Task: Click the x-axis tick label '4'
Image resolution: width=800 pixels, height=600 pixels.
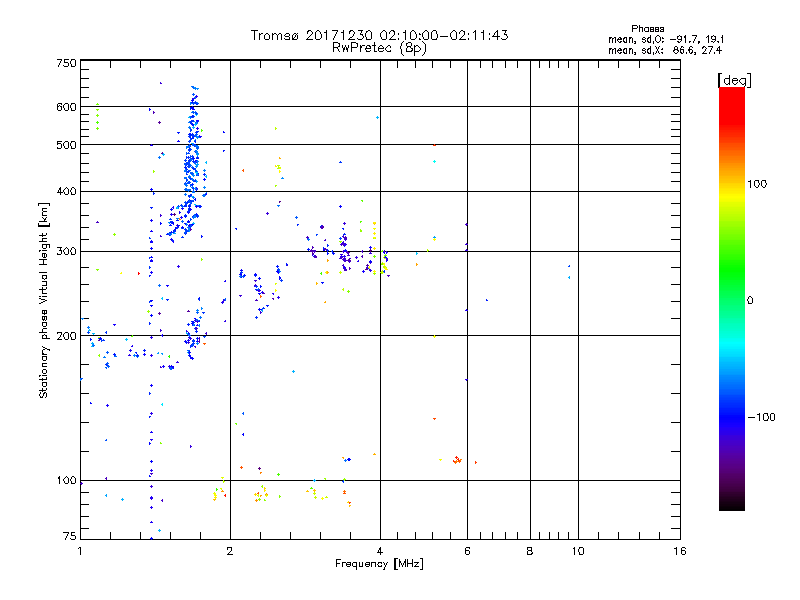Action: [x=380, y=551]
